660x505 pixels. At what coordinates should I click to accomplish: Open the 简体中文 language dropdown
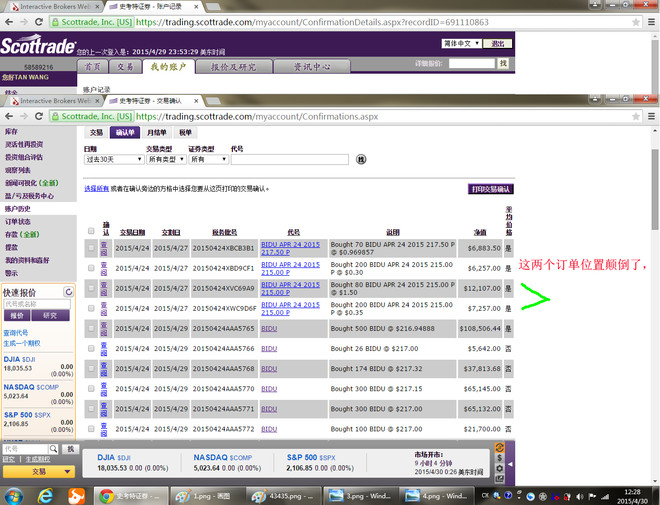click(x=461, y=43)
